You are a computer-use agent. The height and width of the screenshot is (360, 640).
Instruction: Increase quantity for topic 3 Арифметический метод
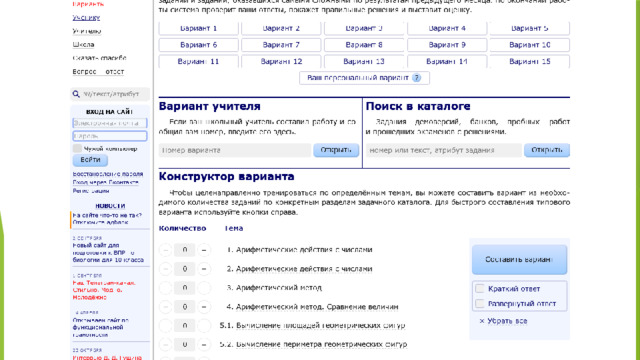[x=204, y=288]
